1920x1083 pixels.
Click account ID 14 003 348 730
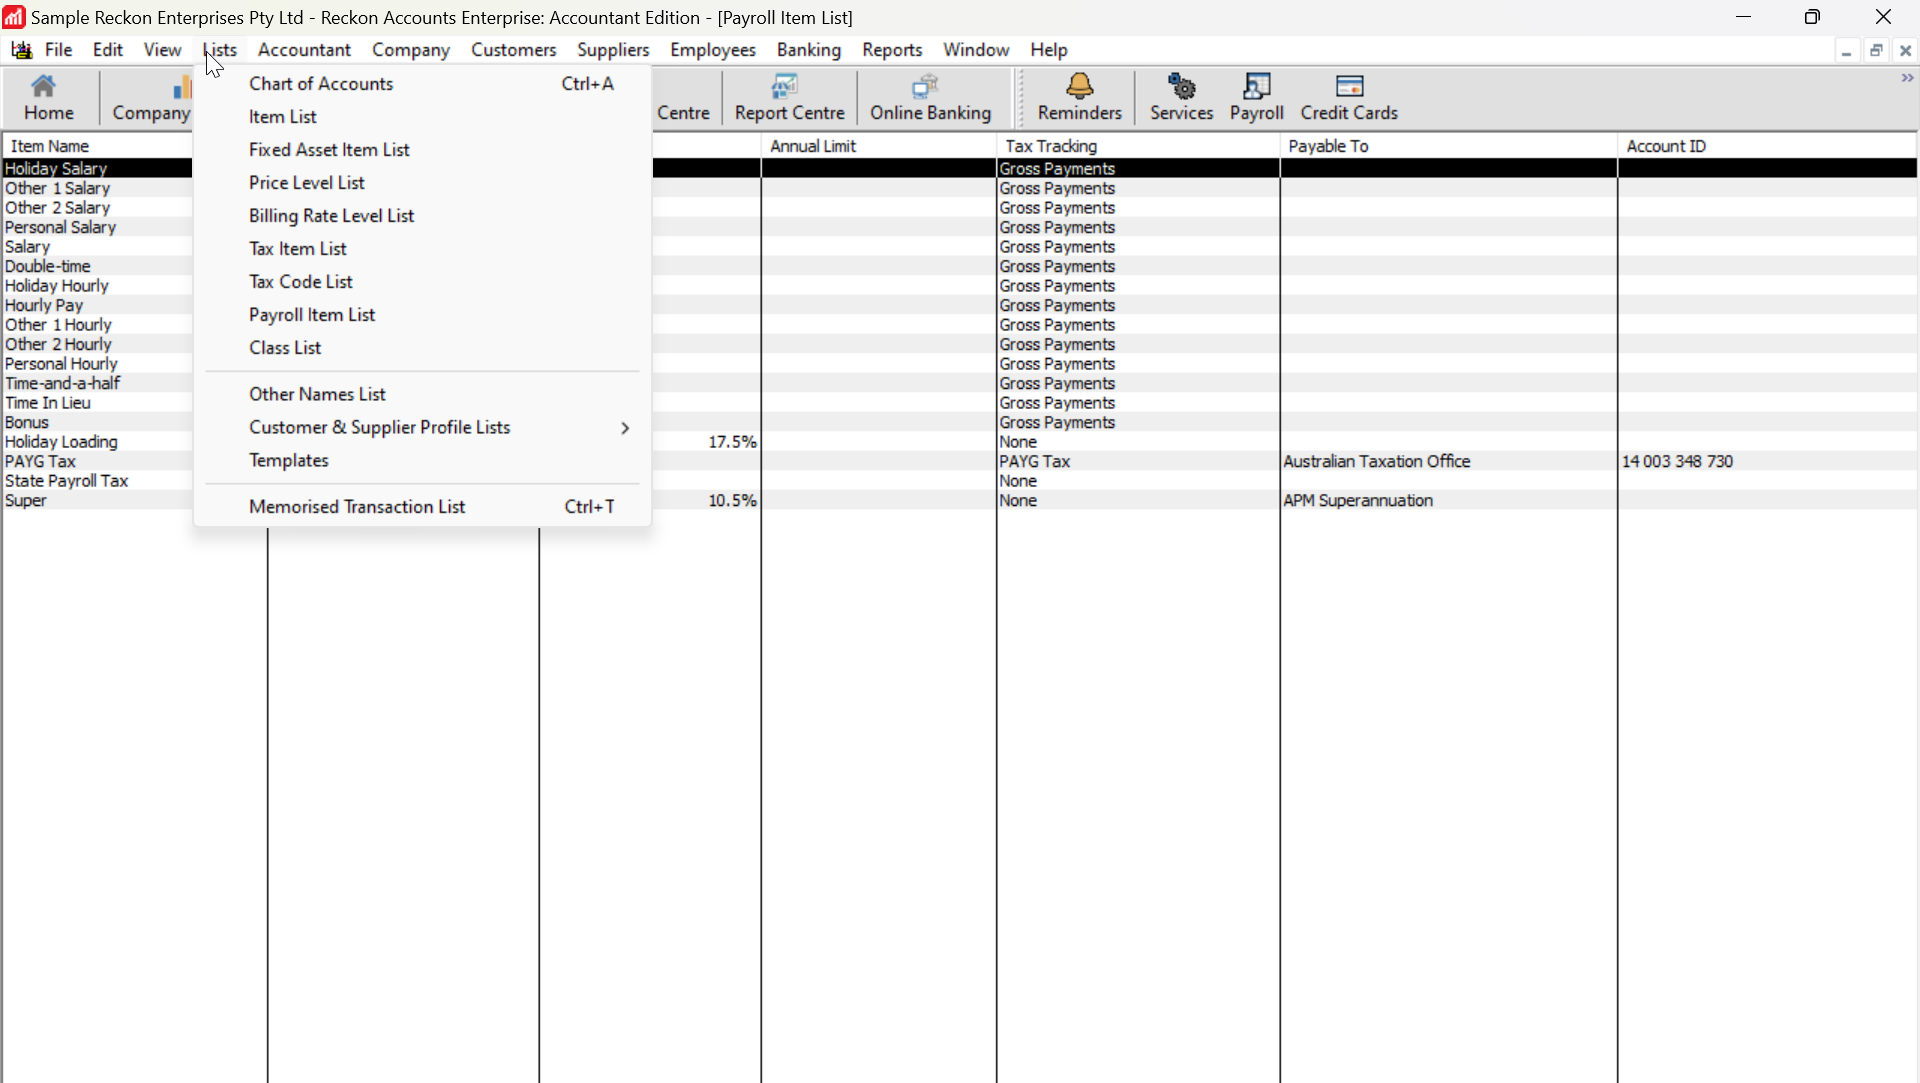[x=1677, y=461]
